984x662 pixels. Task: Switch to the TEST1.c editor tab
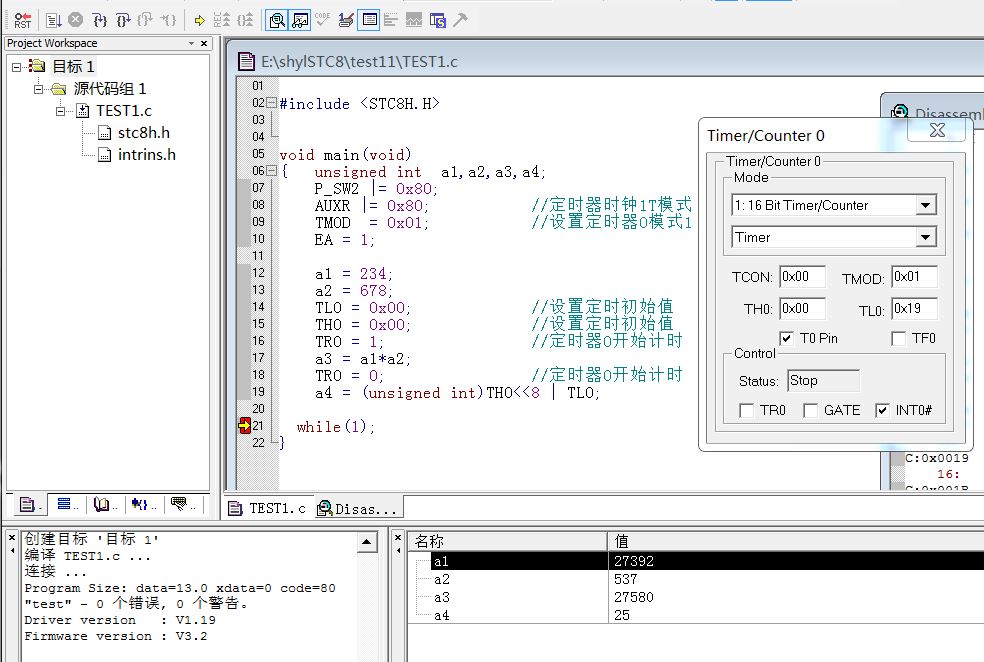[x=267, y=508]
